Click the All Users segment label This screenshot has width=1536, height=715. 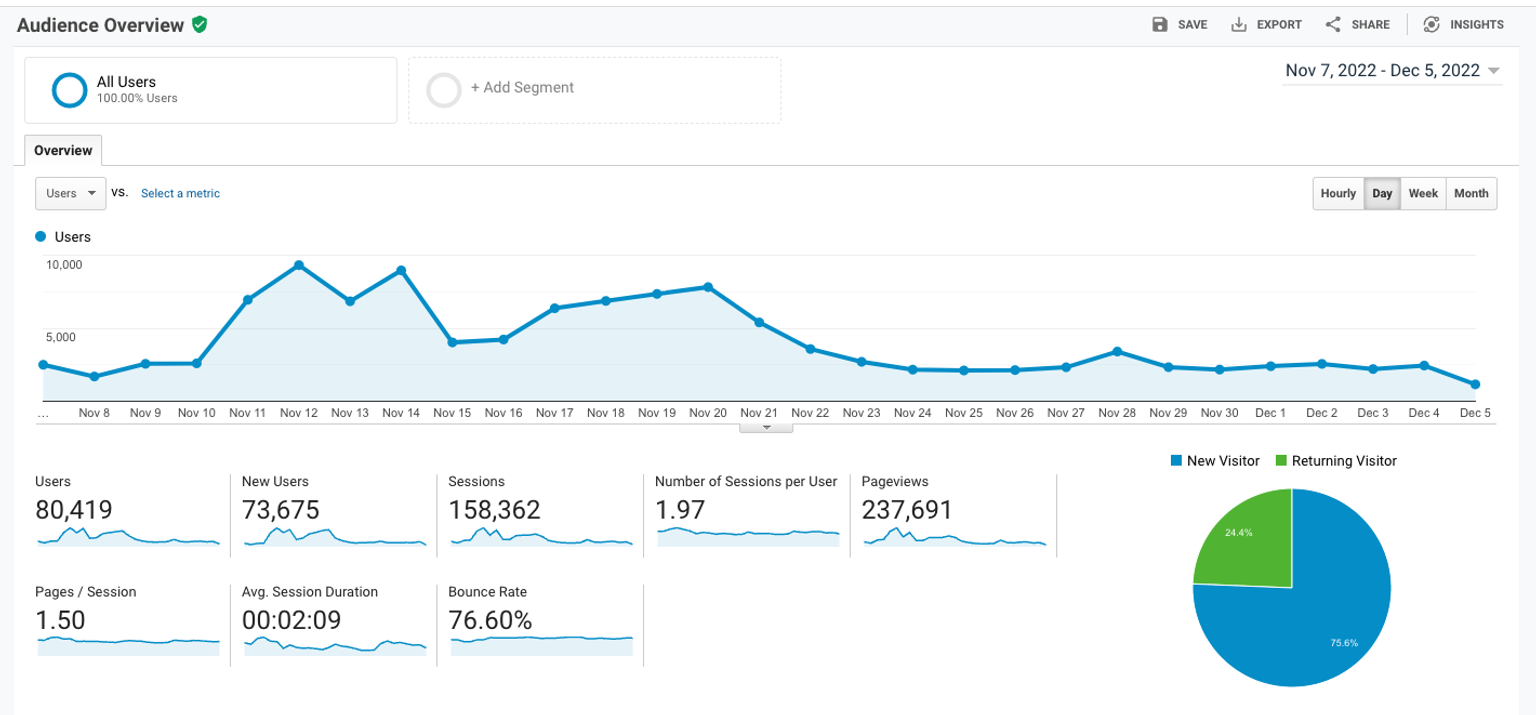click(126, 82)
